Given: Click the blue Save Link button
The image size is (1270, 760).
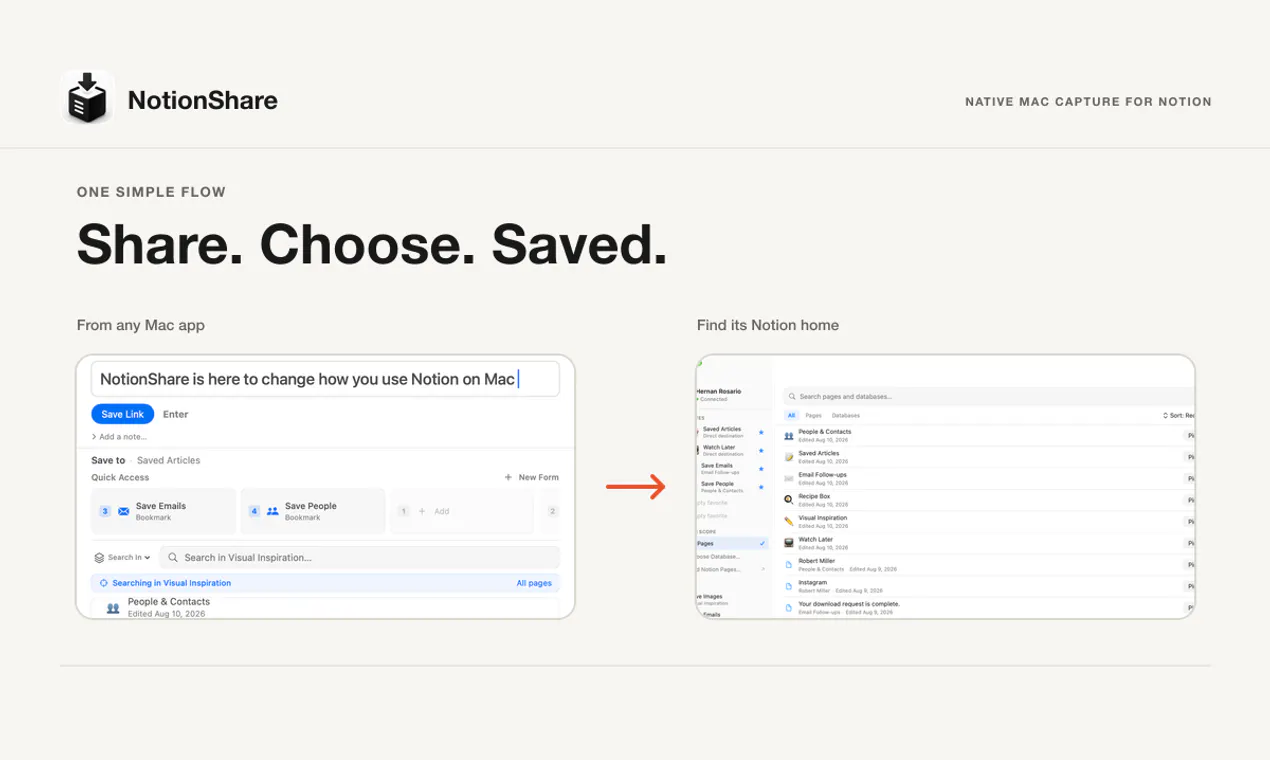Looking at the screenshot, I should (123, 414).
